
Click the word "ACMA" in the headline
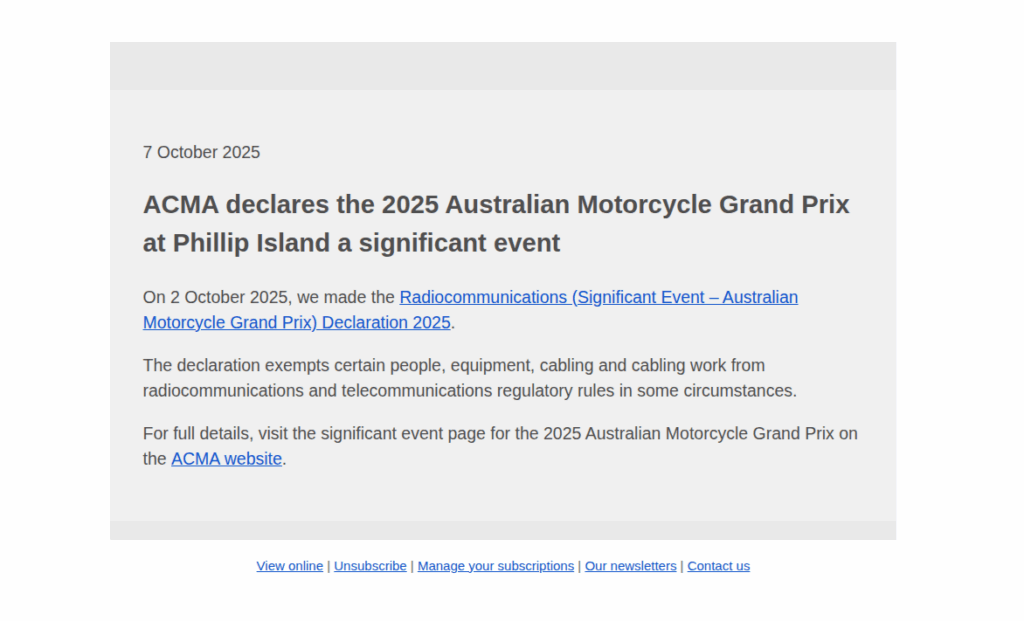pyautogui.click(x=180, y=205)
